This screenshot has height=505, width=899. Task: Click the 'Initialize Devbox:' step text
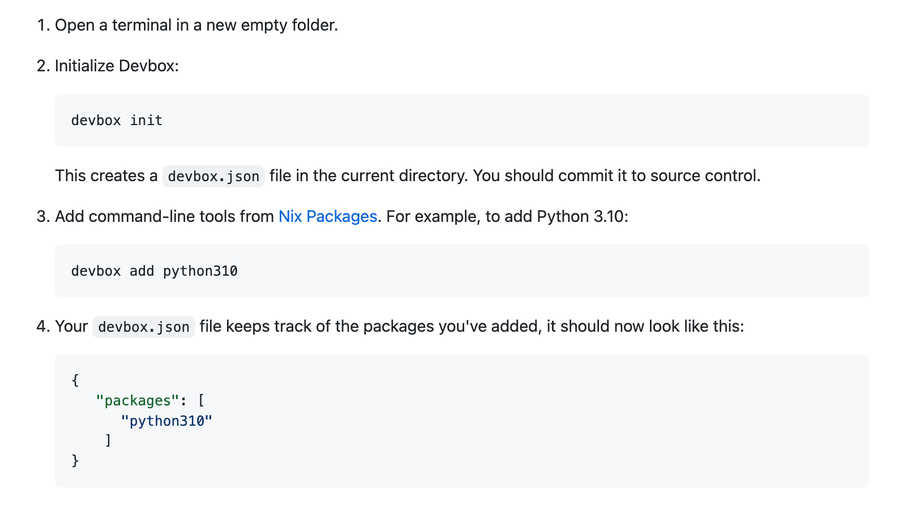(116, 66)
